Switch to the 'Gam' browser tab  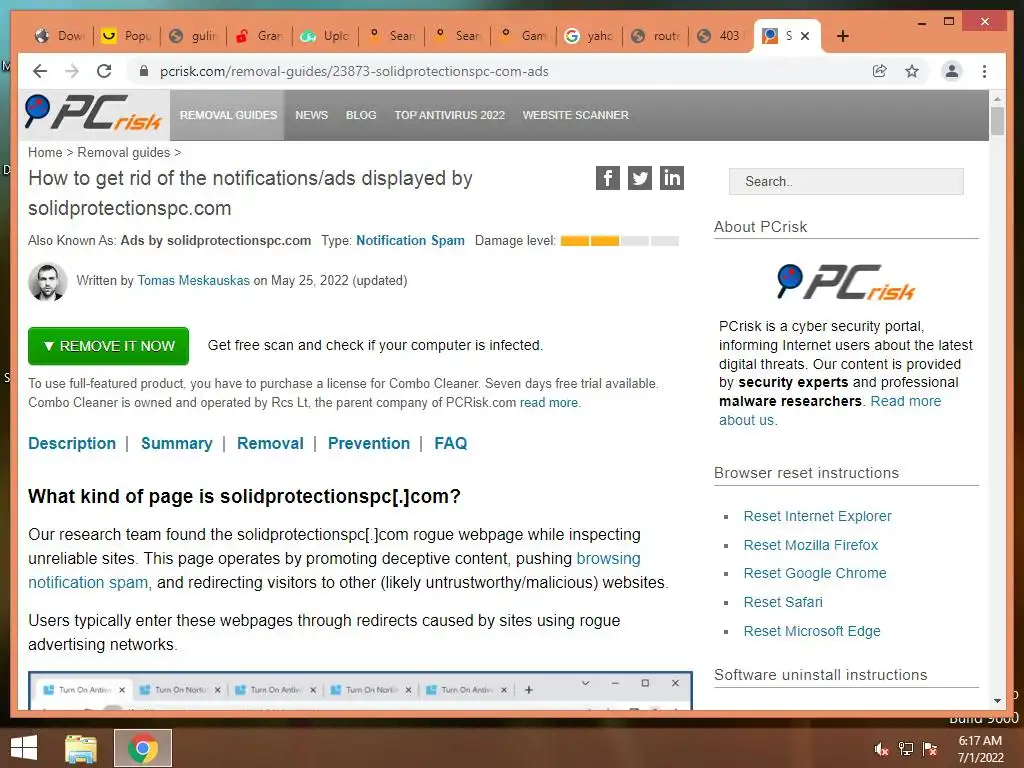pos(524,36)
